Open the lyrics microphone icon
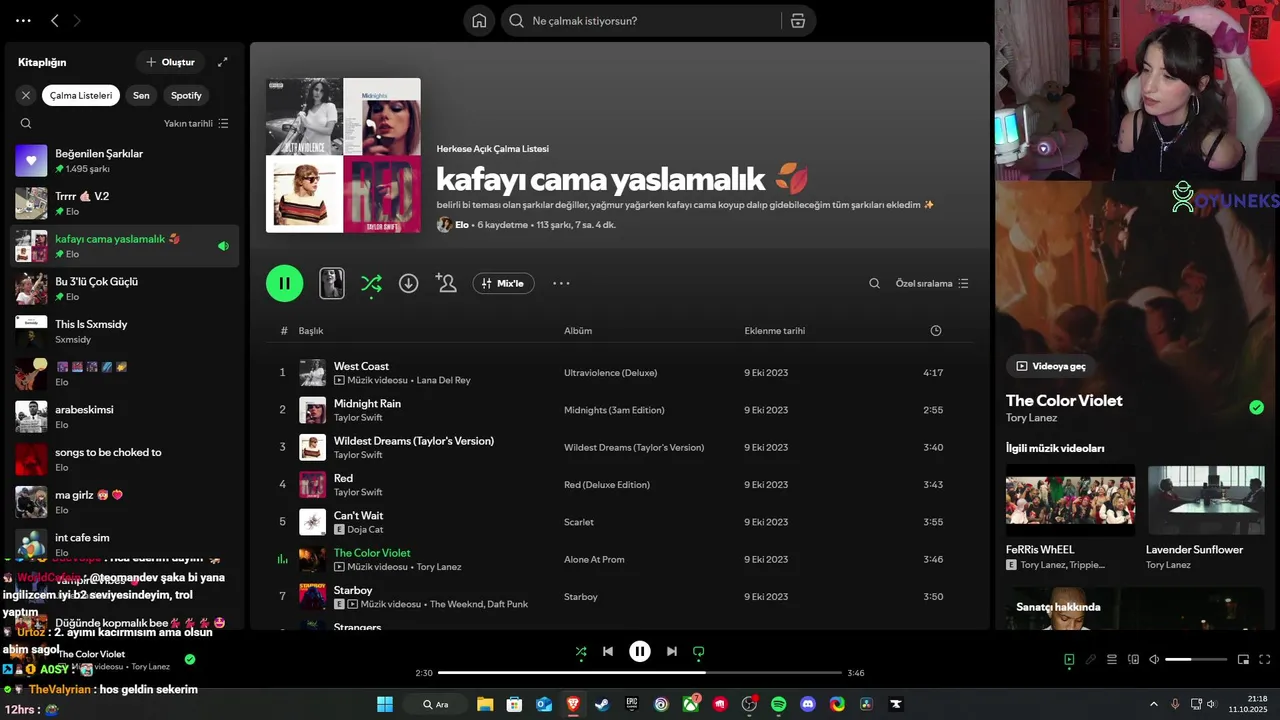 pos(1091,659)
